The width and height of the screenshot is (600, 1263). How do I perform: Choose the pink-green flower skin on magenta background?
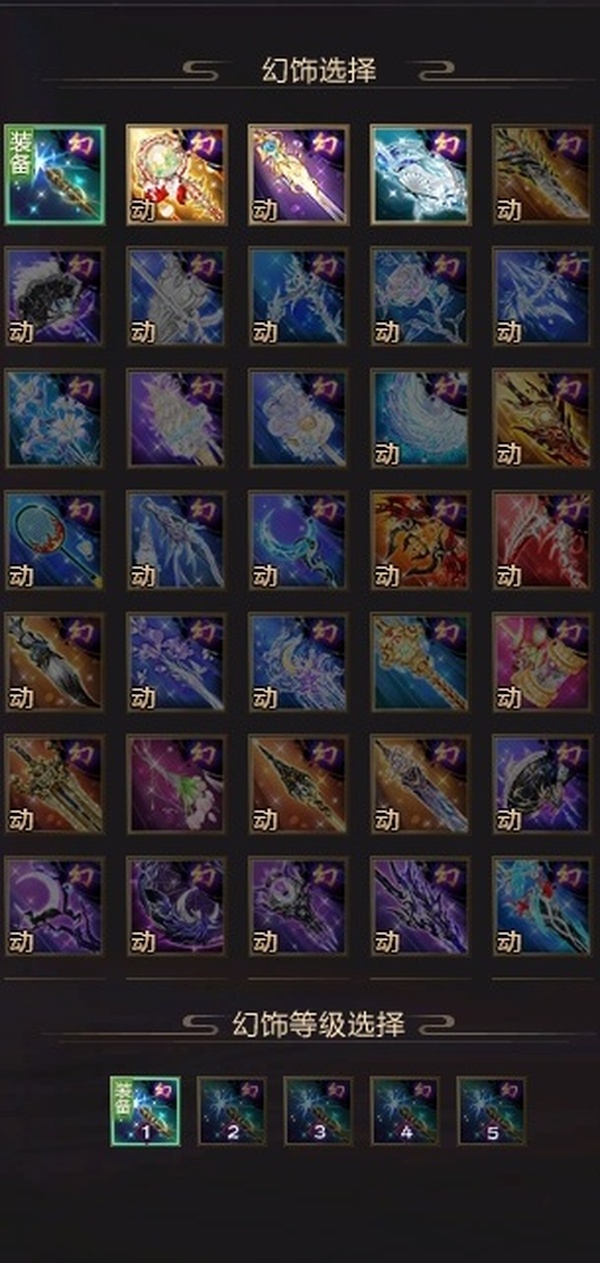pos(177,785)
